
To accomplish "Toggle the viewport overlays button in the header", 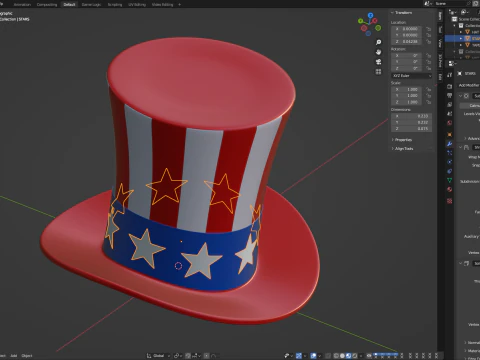I will 313,356.
